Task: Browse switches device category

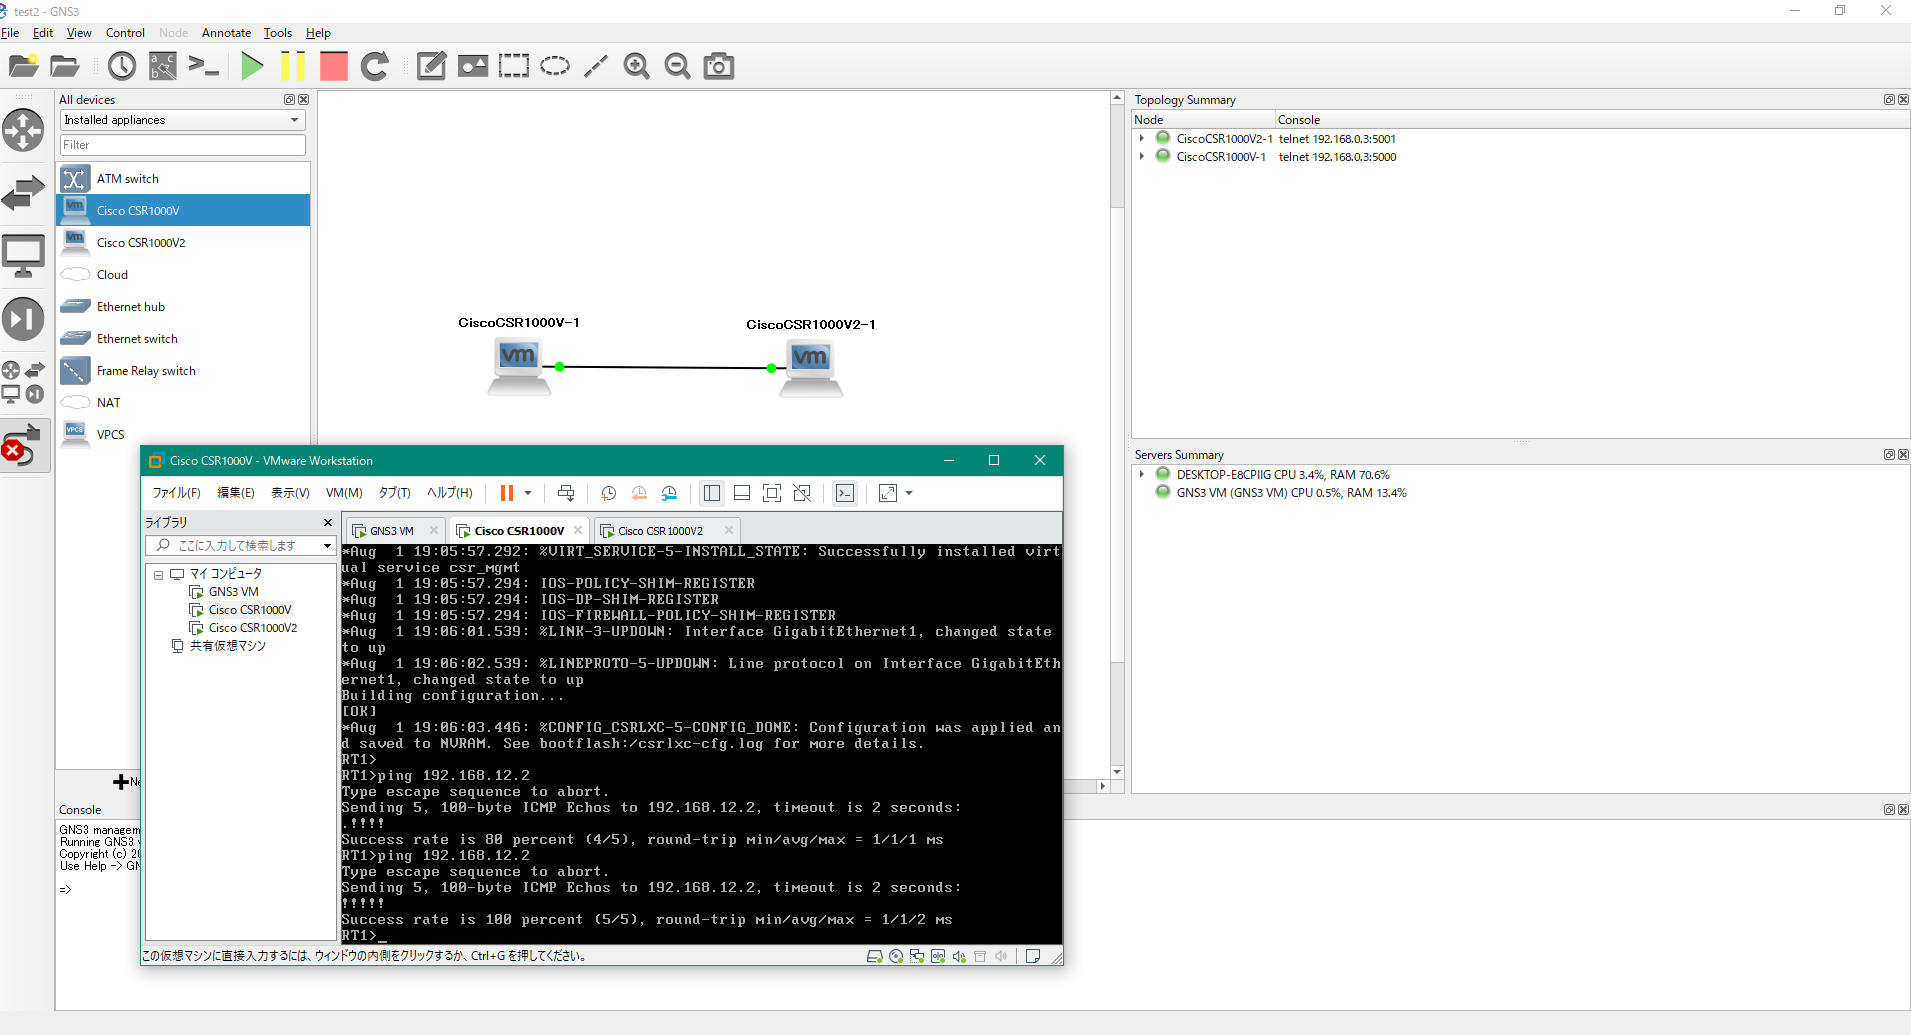Action: [23, 192]
